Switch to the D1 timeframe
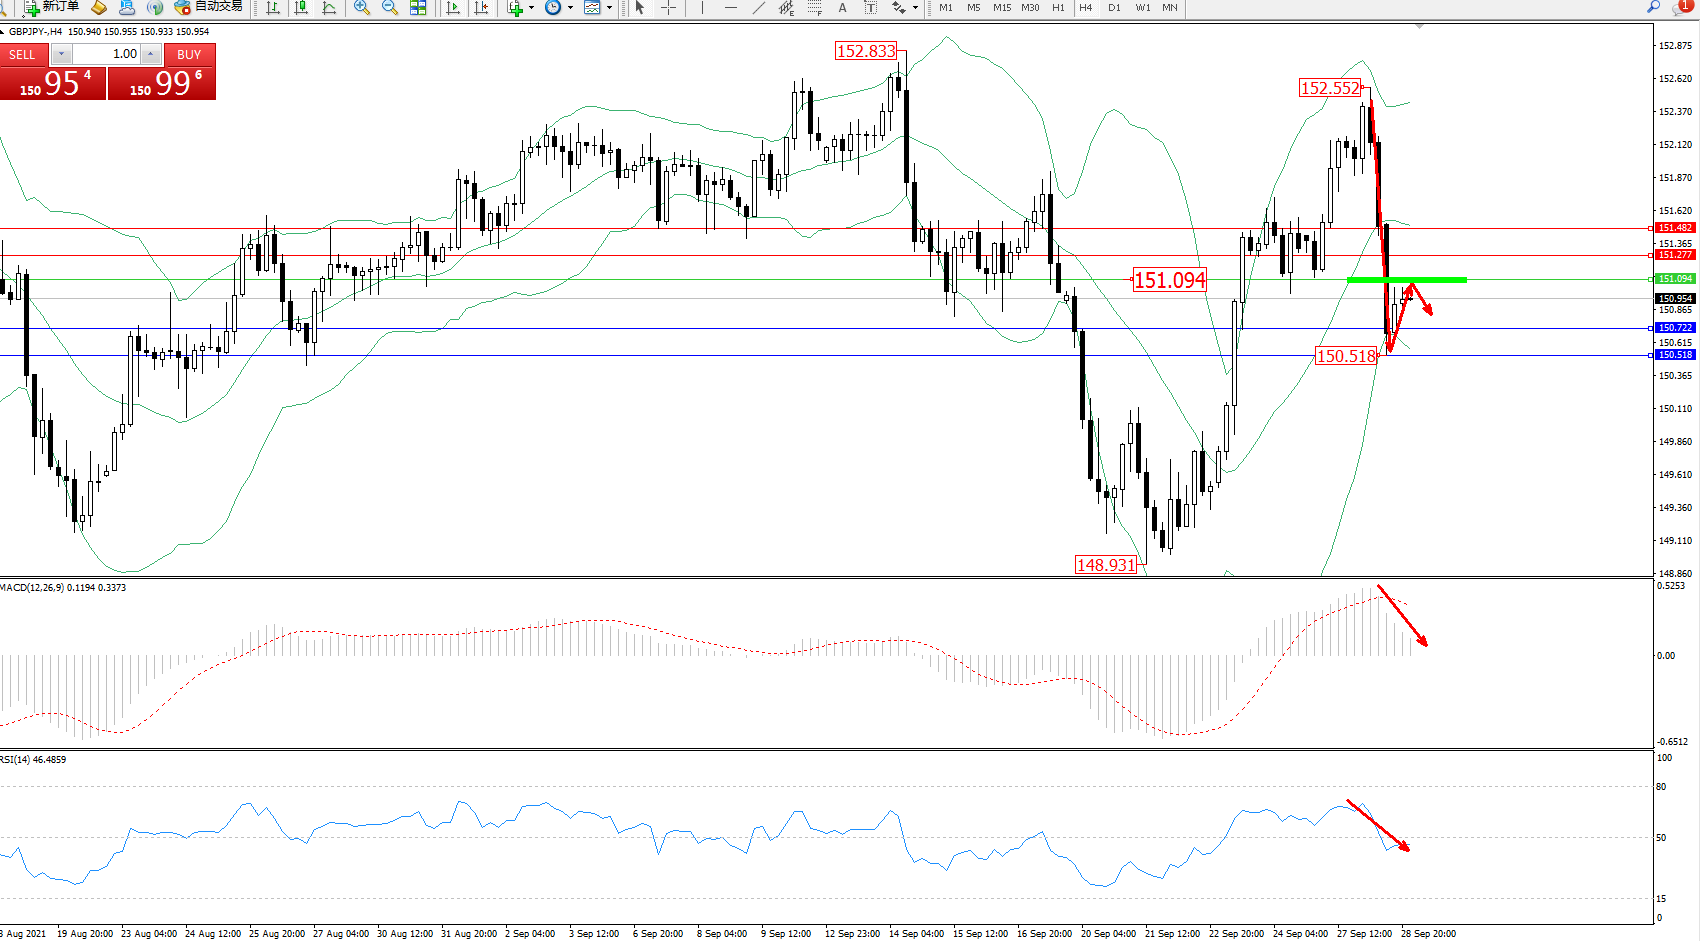This screenshot has width=1700, height=941. tap(1114, 8)
